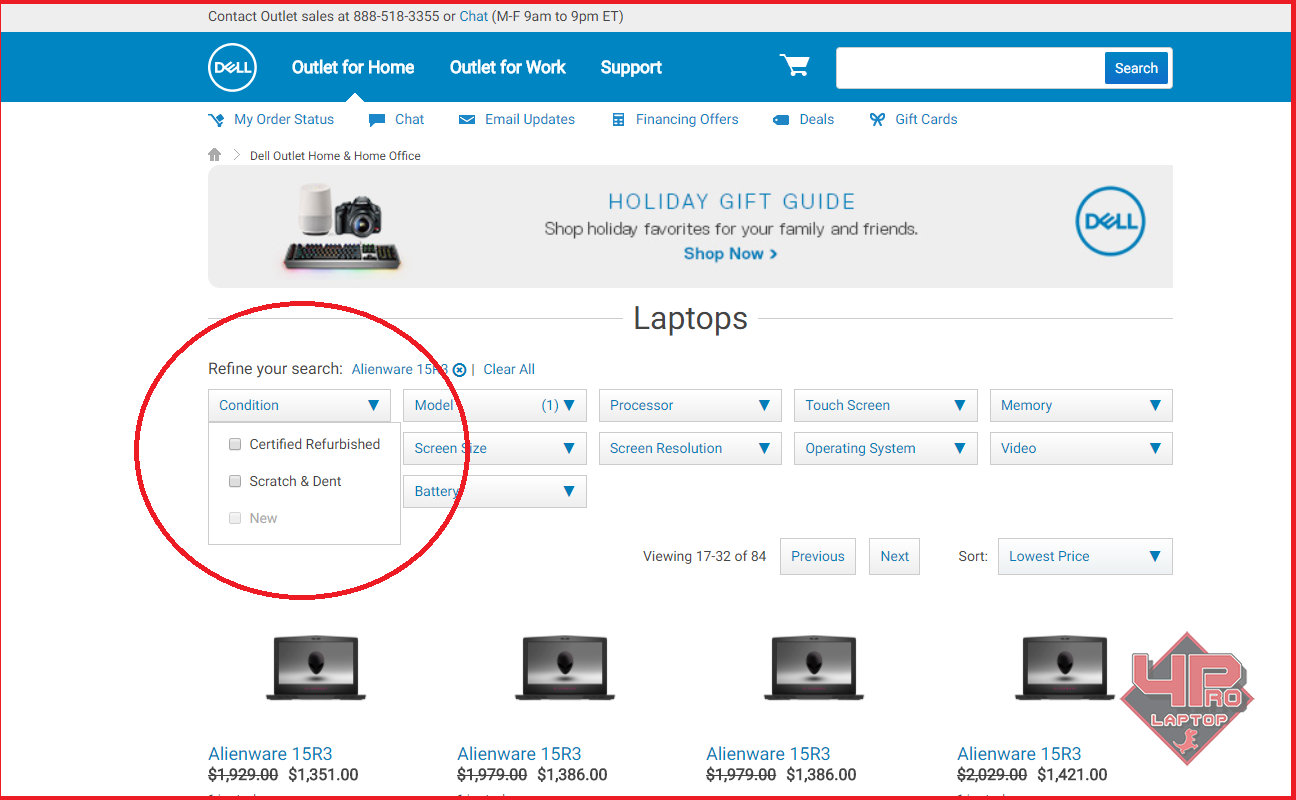Click the "Viewing 17-32 of 84" text
Screen dimensions: 1296x800
[704, 557]
